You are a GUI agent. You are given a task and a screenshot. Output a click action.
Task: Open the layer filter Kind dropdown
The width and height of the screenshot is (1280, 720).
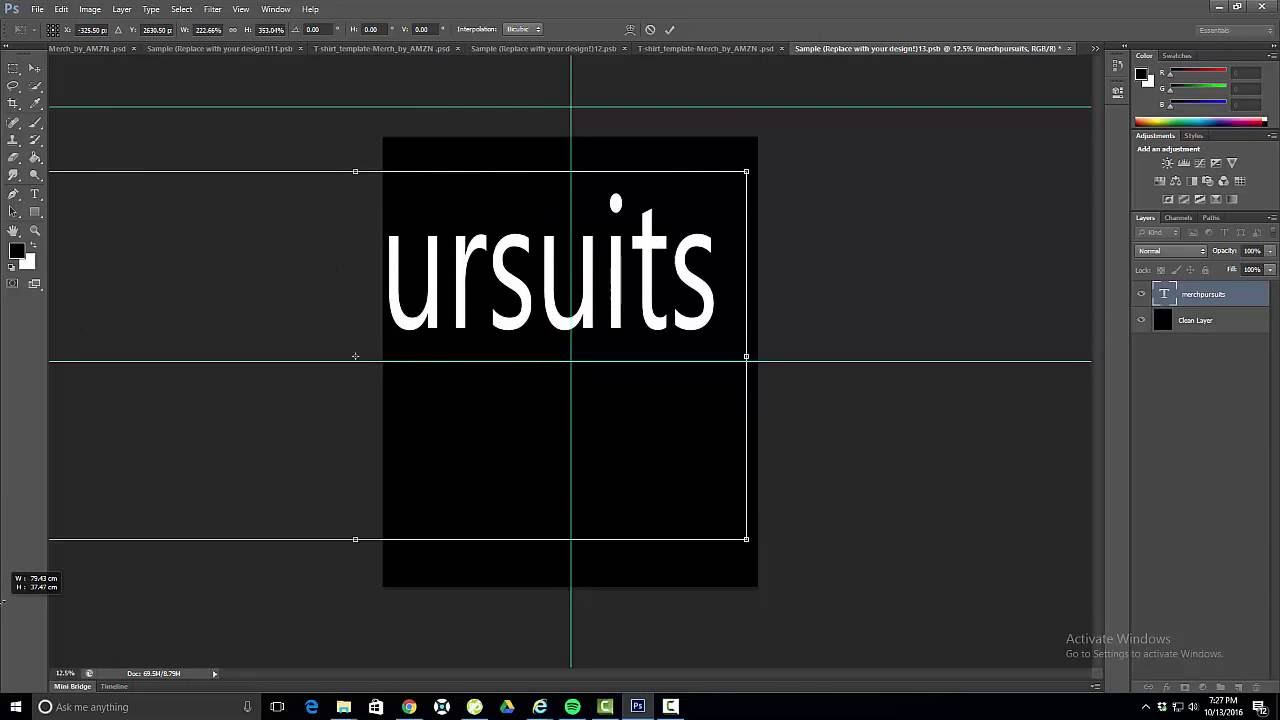click(x=1156, y=233)
